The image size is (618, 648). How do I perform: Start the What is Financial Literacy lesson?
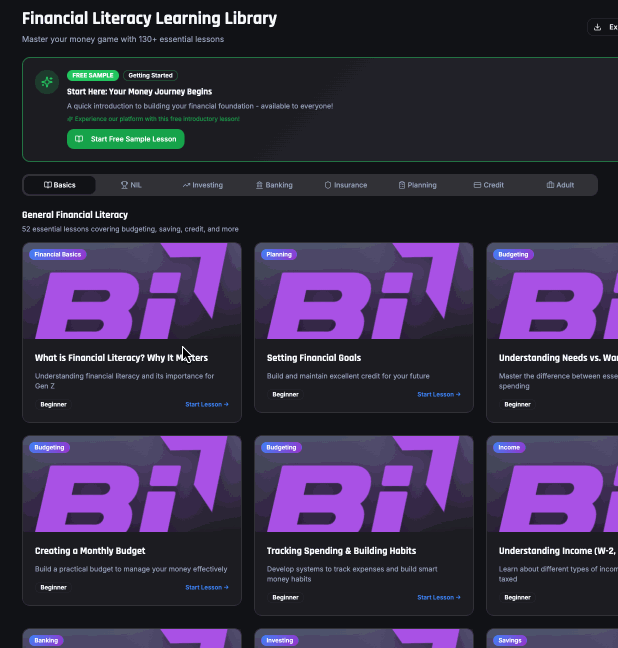207,404
